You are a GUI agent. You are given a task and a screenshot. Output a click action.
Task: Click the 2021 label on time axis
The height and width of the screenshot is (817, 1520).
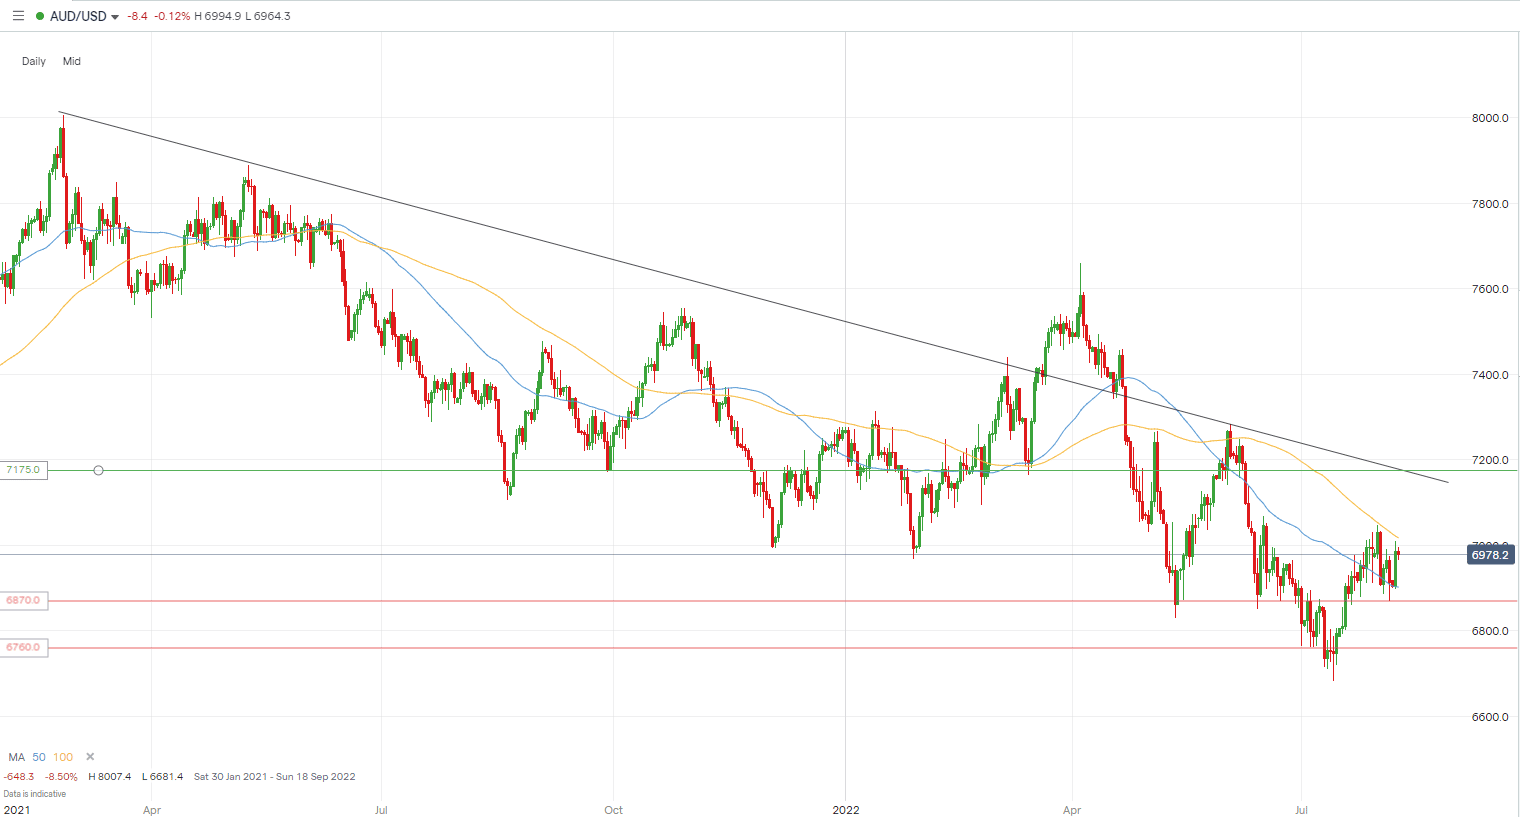pos(17,810)
